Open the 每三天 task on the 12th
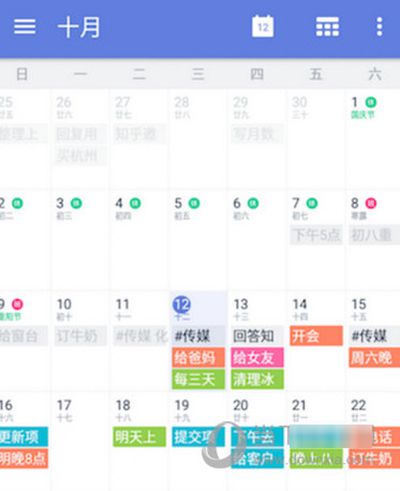400x491 pixels. 198,379
